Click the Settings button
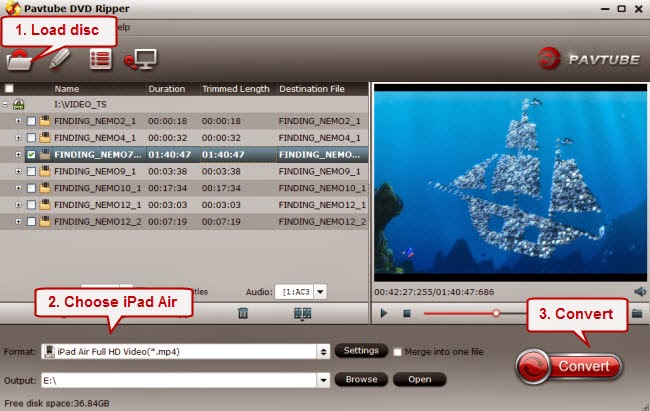This screenshot has width=650, height=411. [x=361, y=350]
